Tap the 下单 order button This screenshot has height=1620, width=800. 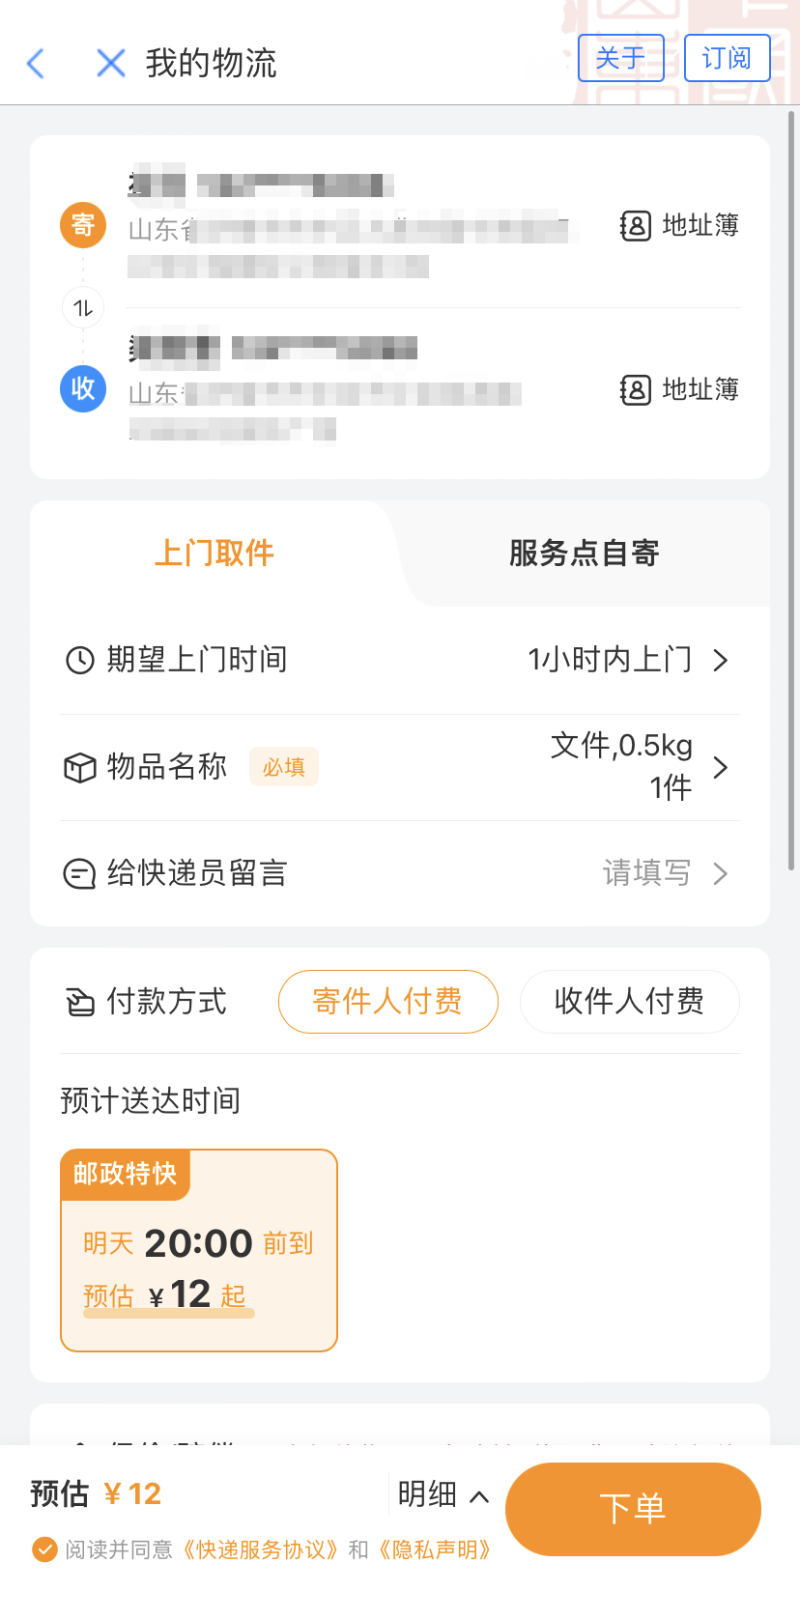[633, 1509]
